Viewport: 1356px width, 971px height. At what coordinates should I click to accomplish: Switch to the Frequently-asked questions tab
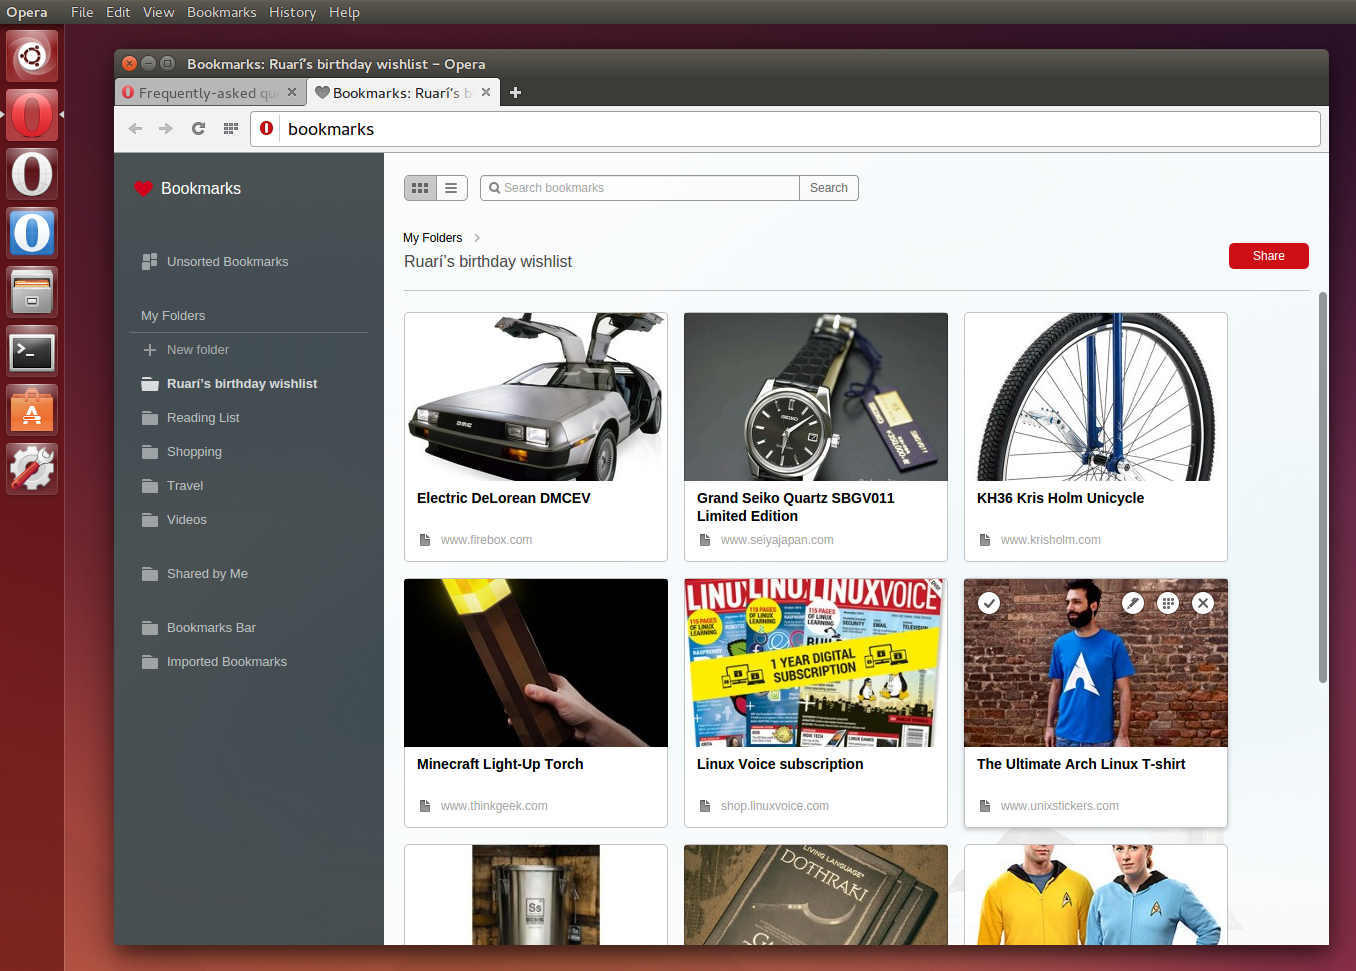[x=205, y=92]
